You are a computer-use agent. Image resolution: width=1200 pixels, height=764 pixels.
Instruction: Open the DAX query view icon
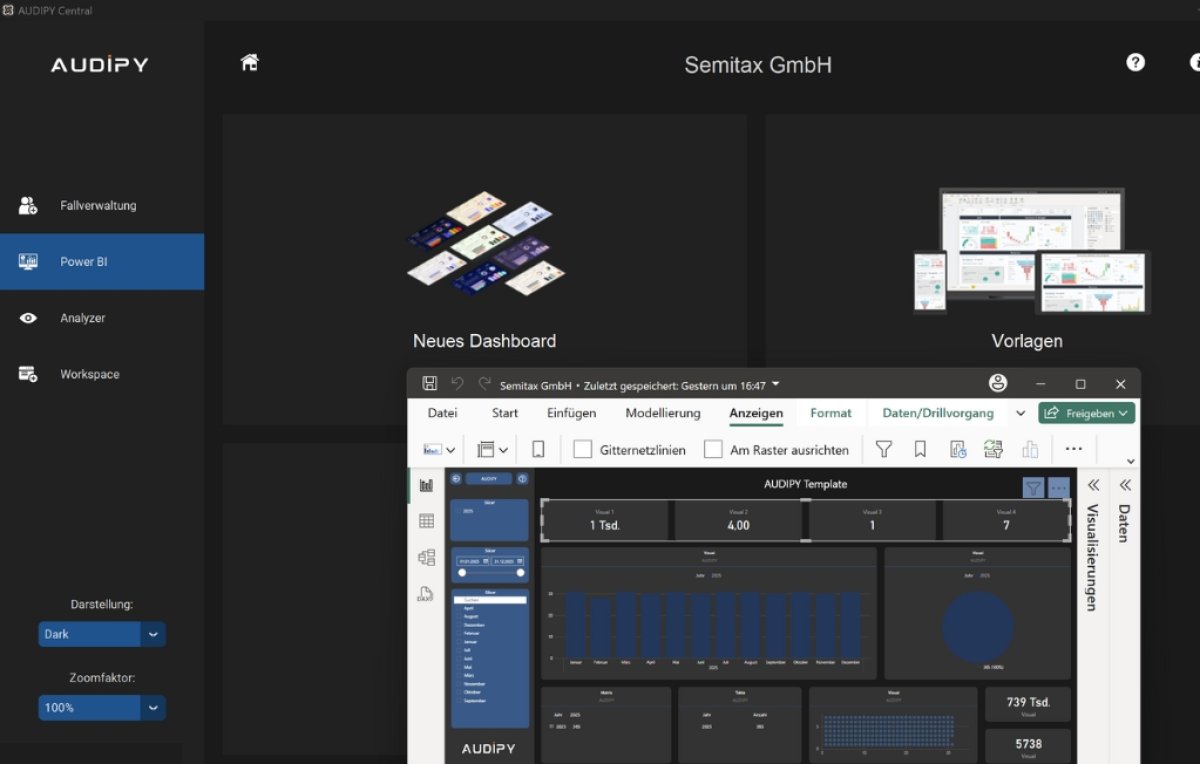pos(425,594)
